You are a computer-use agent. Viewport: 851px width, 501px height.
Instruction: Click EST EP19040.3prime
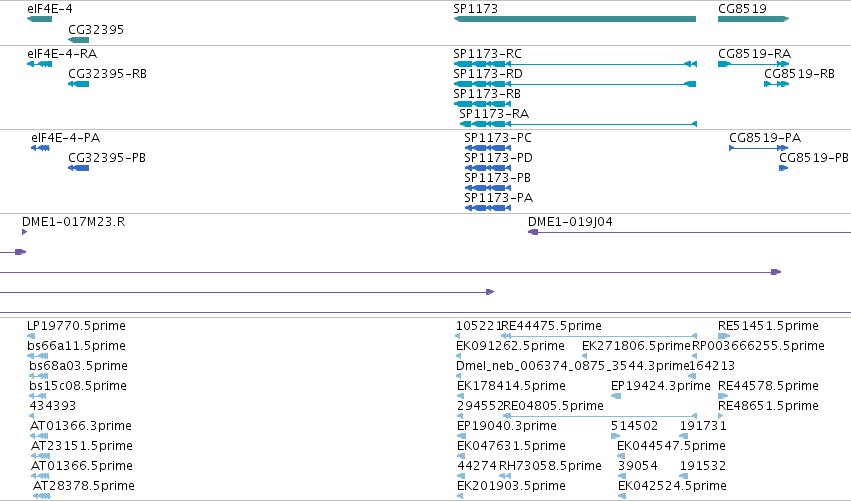pos(461,436)
